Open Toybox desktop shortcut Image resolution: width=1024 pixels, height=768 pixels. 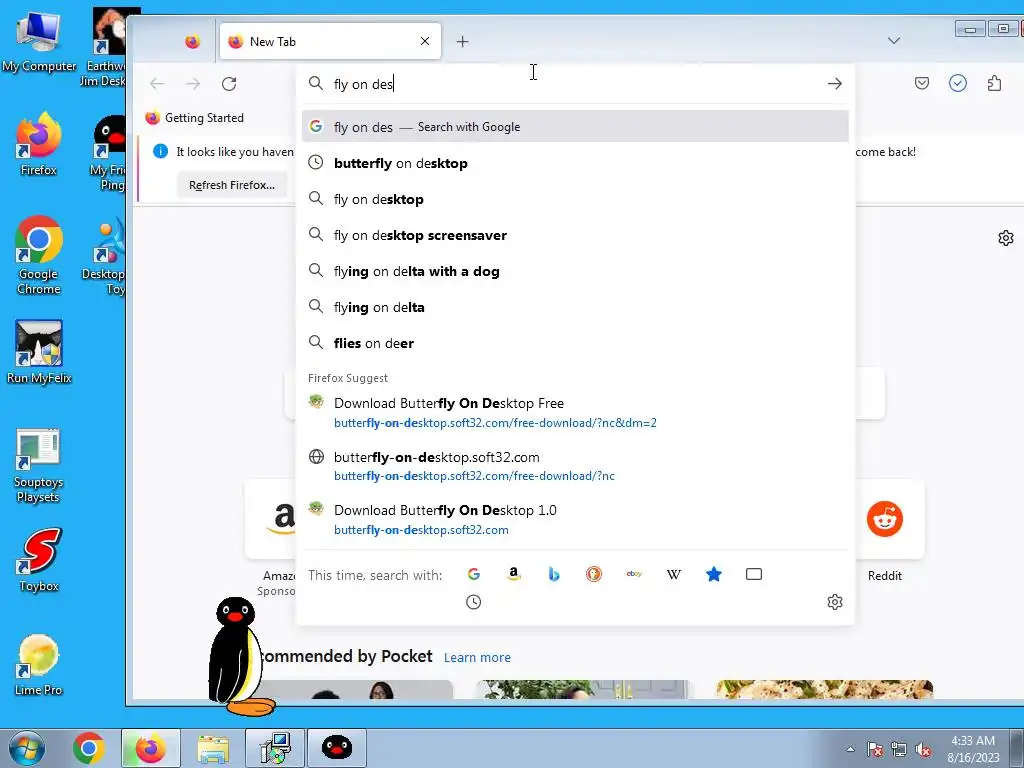point(39,559)
